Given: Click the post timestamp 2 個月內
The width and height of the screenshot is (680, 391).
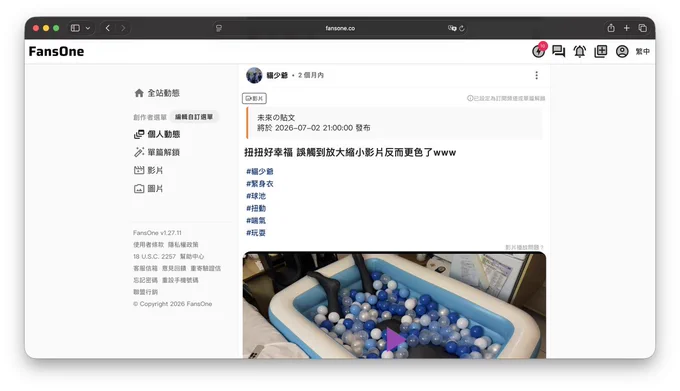Looking at the screenshot, I should click(x=311, y=75).
